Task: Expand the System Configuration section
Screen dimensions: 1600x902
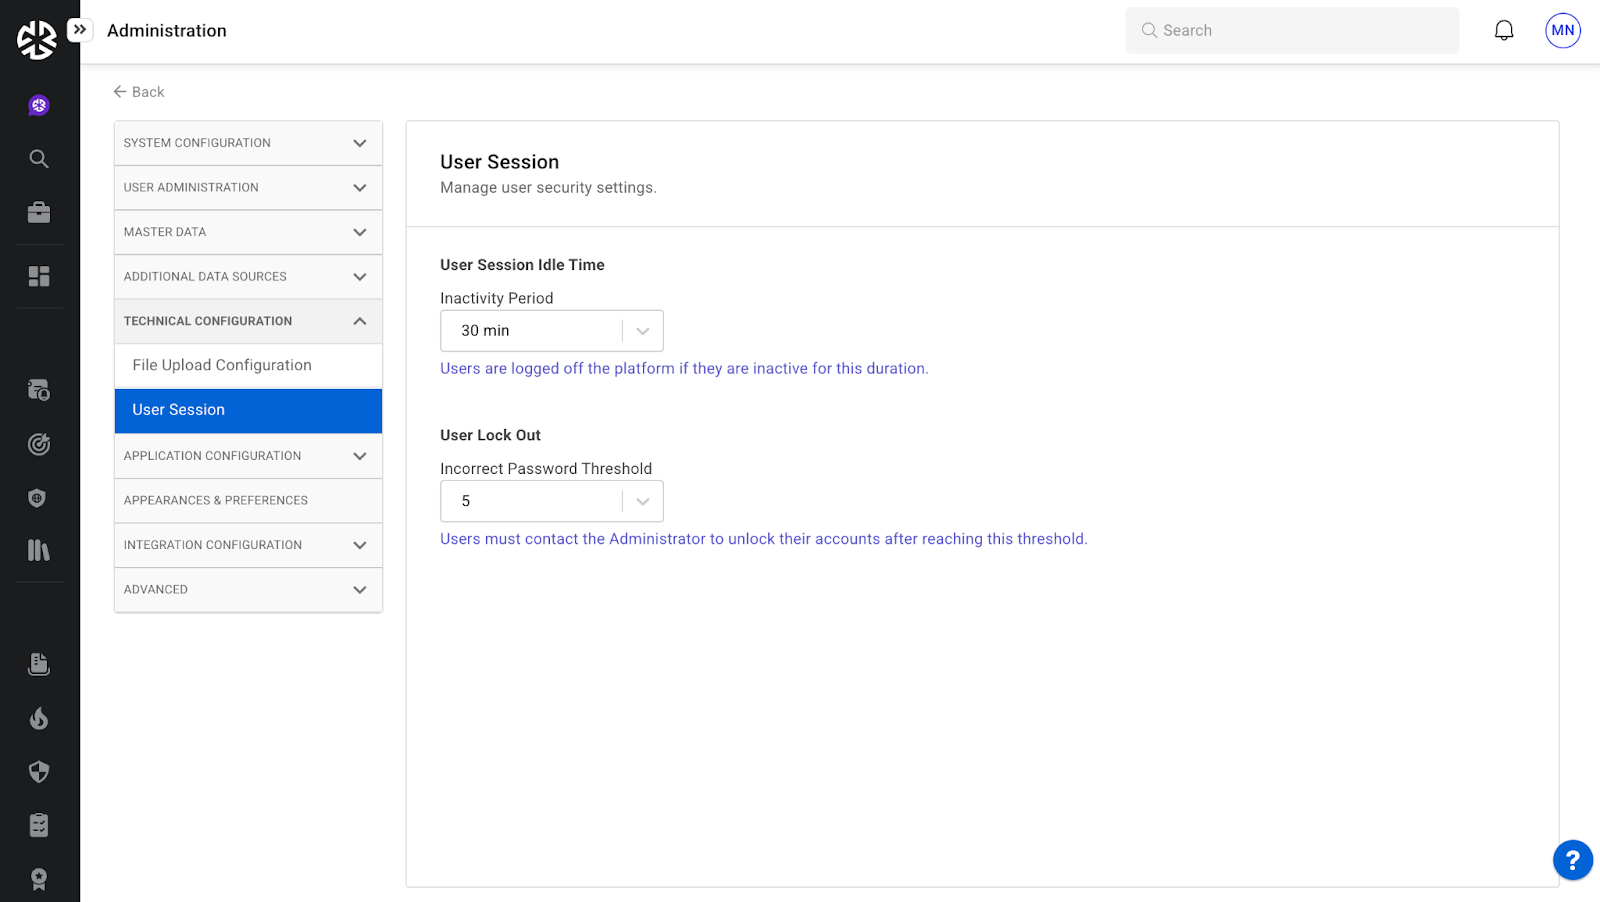Action: [x=248, y=143]
